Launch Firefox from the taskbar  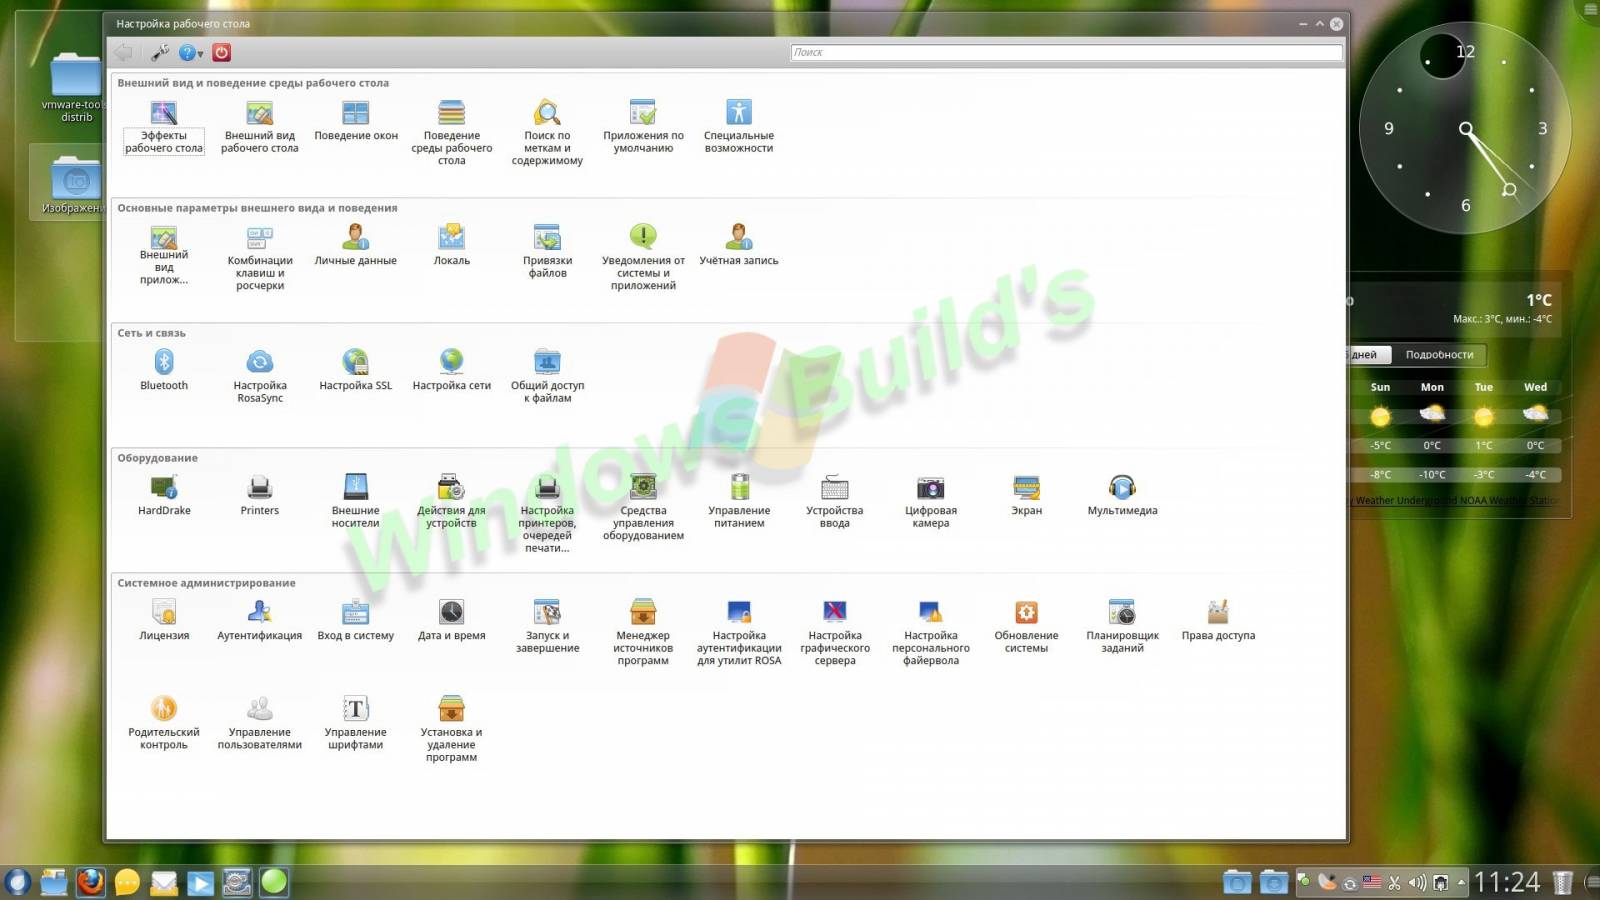click(x=91, y=881)
